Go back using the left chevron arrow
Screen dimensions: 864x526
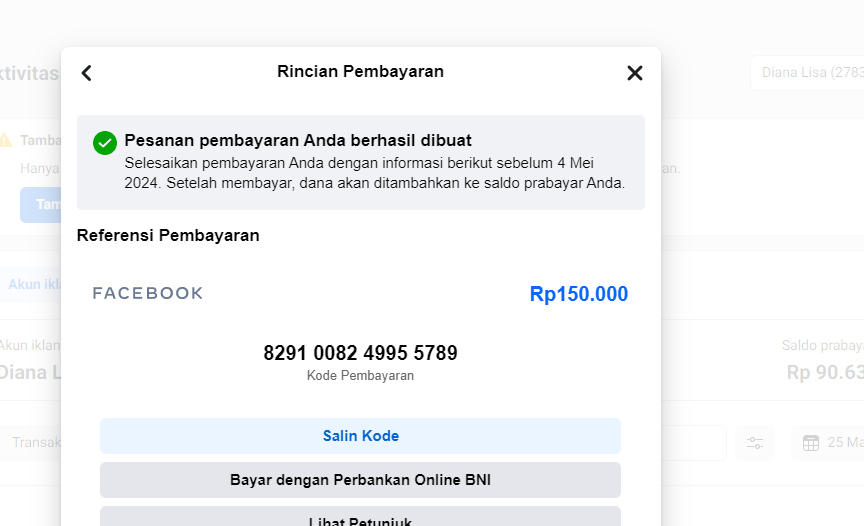[x=87, y=73]
